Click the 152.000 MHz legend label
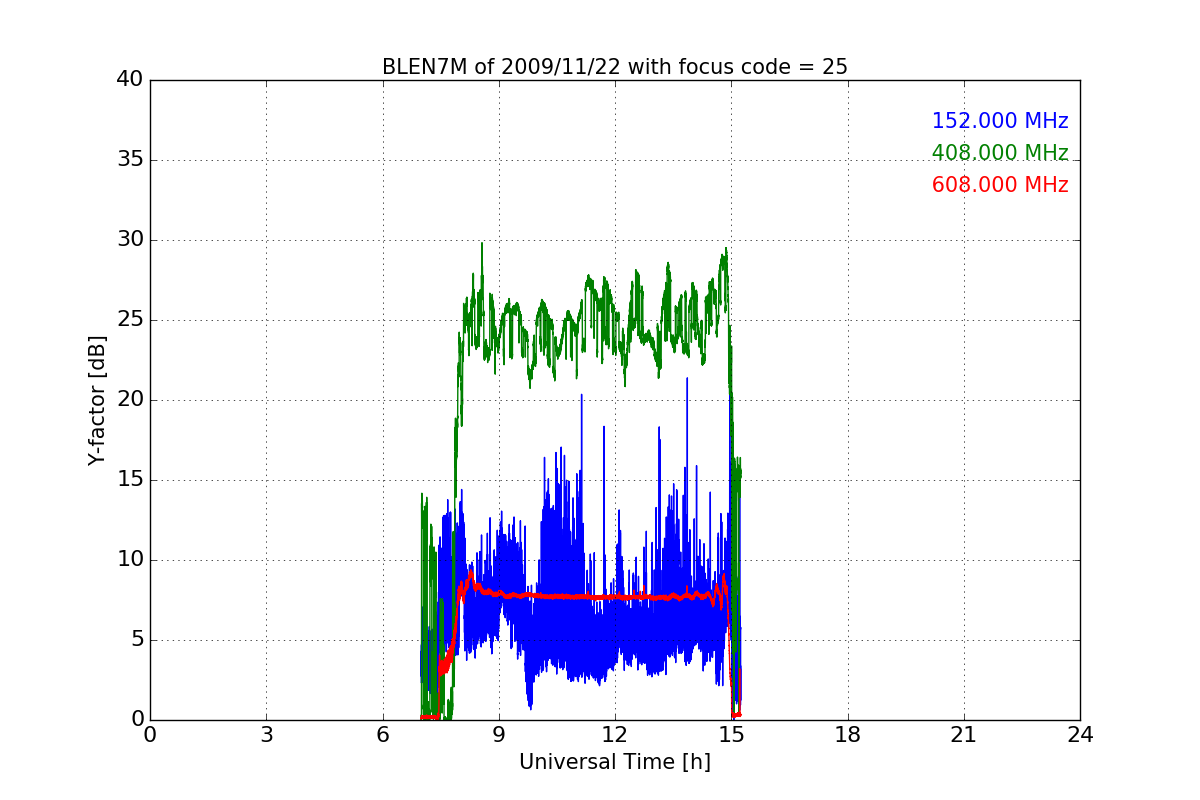 coord(1000,121)
